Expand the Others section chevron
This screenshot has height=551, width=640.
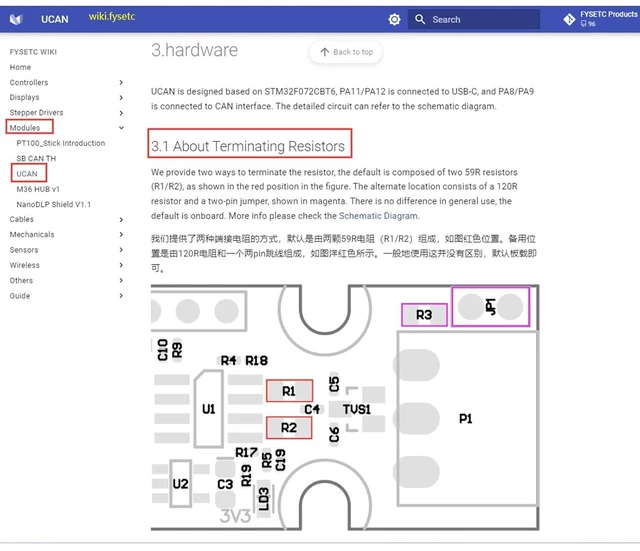coord(121,280)
